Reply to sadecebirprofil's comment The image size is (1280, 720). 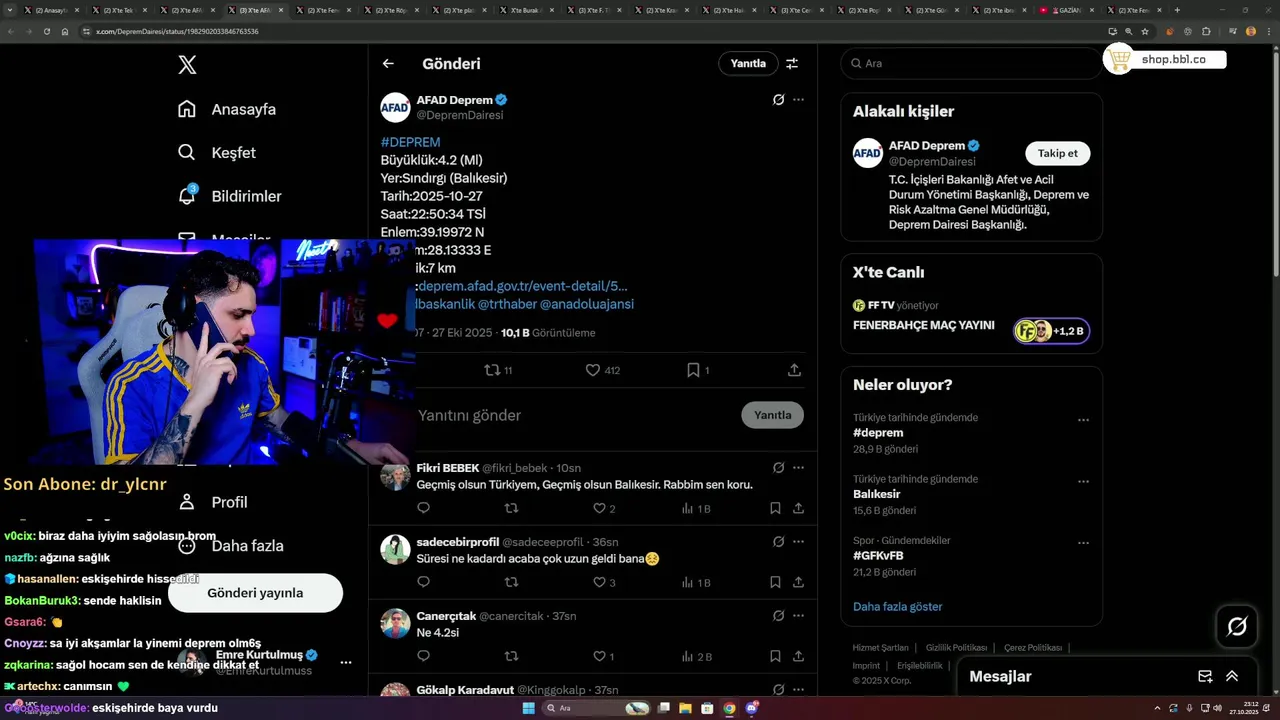tap(423, 582)
